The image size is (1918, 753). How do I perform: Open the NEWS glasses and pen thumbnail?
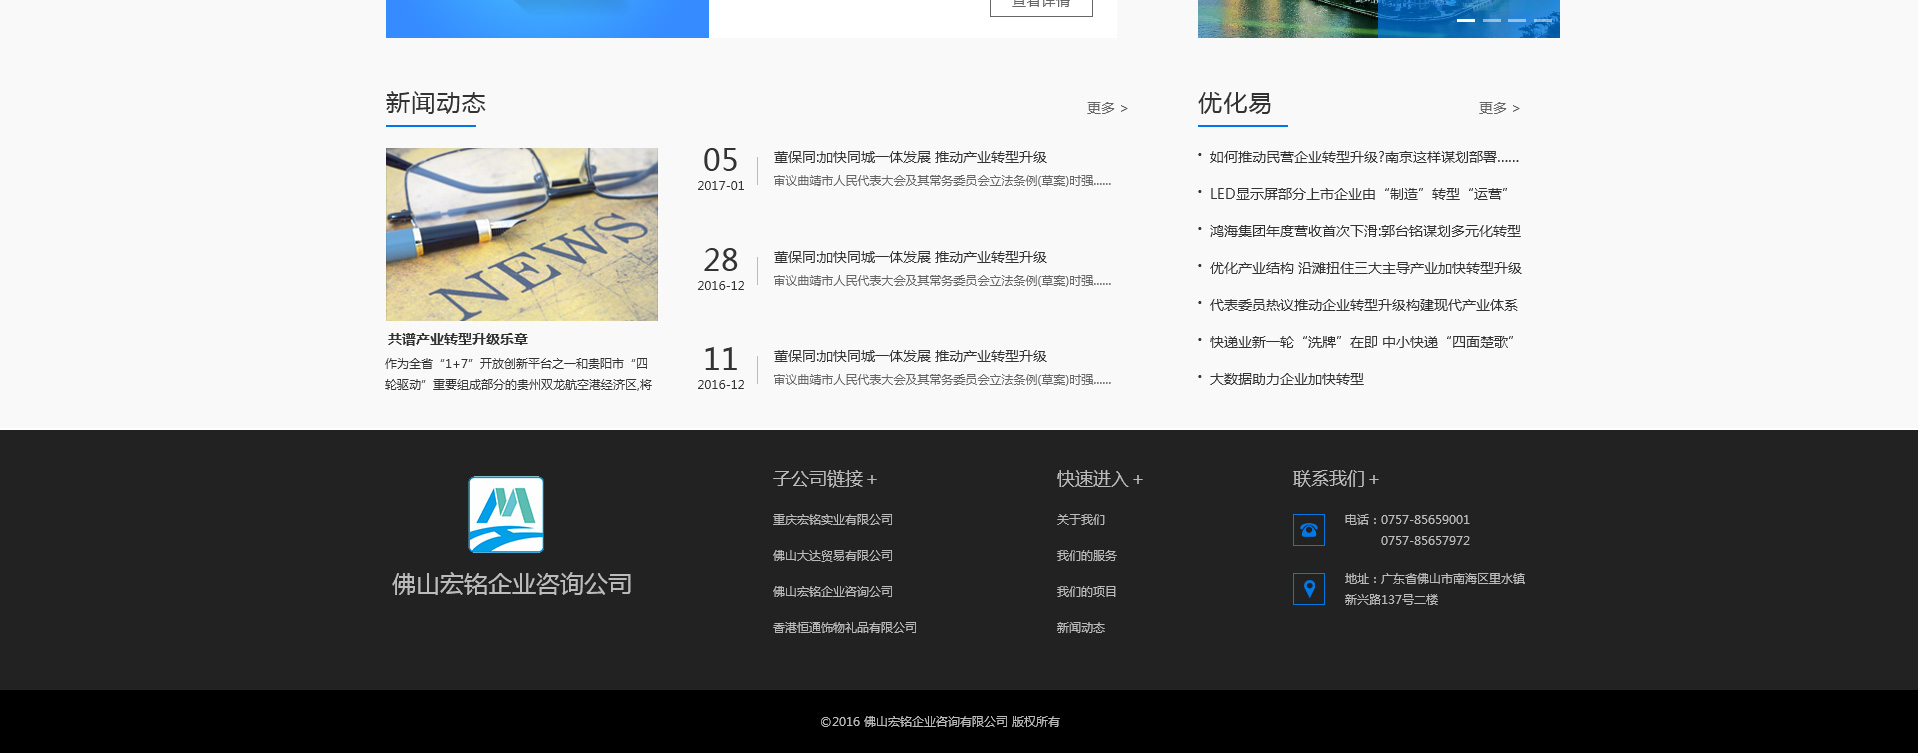(x=521, y=234)
